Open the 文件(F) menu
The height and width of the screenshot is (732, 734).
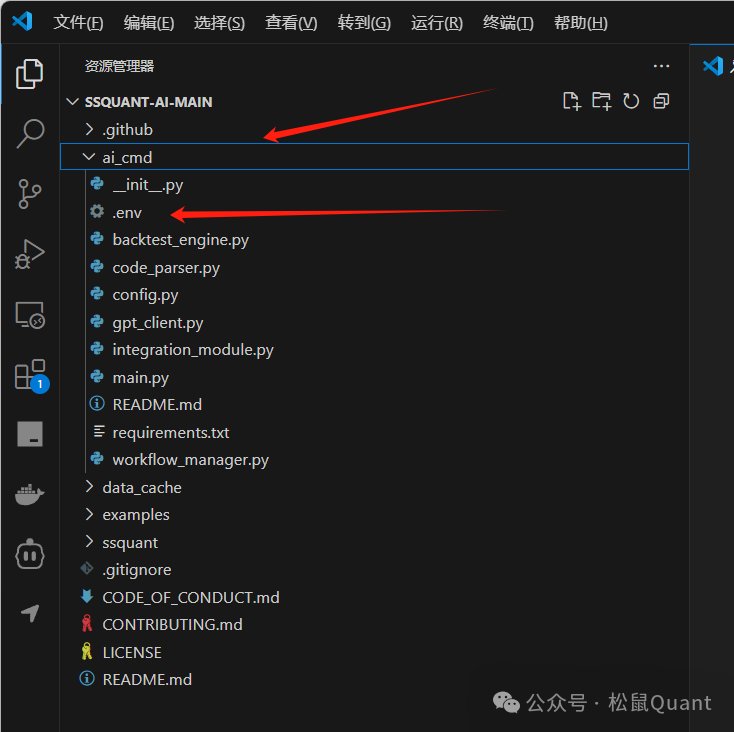pyautogui.click(x=78, y=23)
